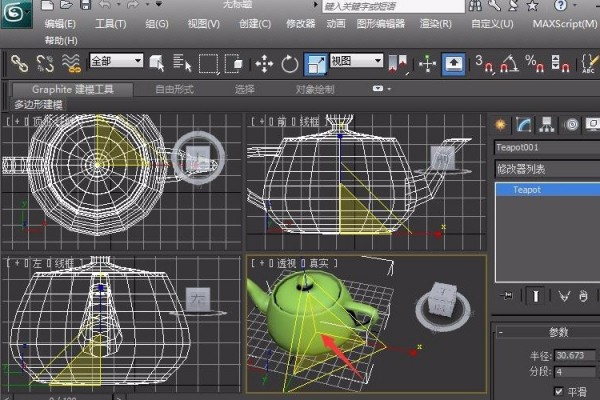This screenshot has width=600, height=400.
Task: Switch to Hierarchy command panel tab
Action: tap(547, 124)
